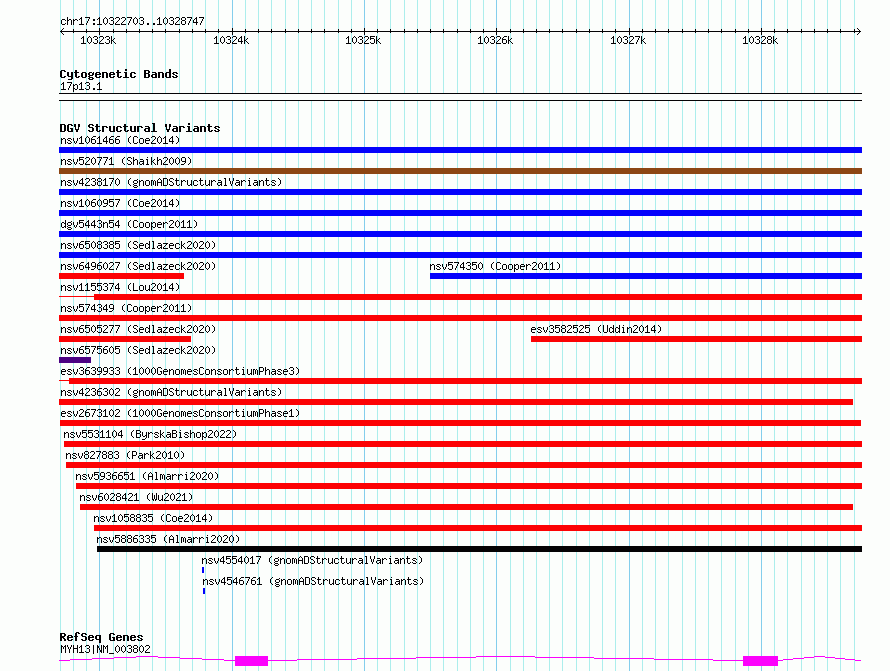Viewport: 890px width, 671px height.
Task: Open nsv1060957 (Coe2014) variant label
Action: (120, 203)
